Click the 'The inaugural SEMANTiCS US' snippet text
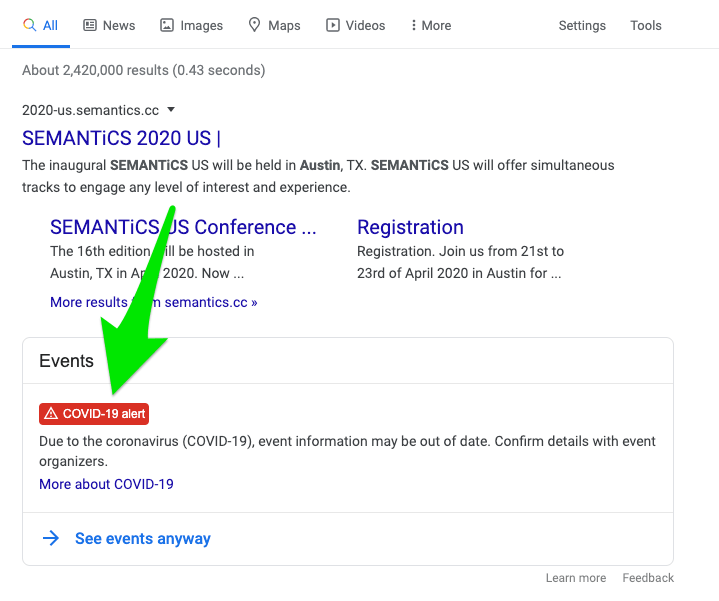Image resolution: width=719 pixels, height=601 pixels. [318, 176]
